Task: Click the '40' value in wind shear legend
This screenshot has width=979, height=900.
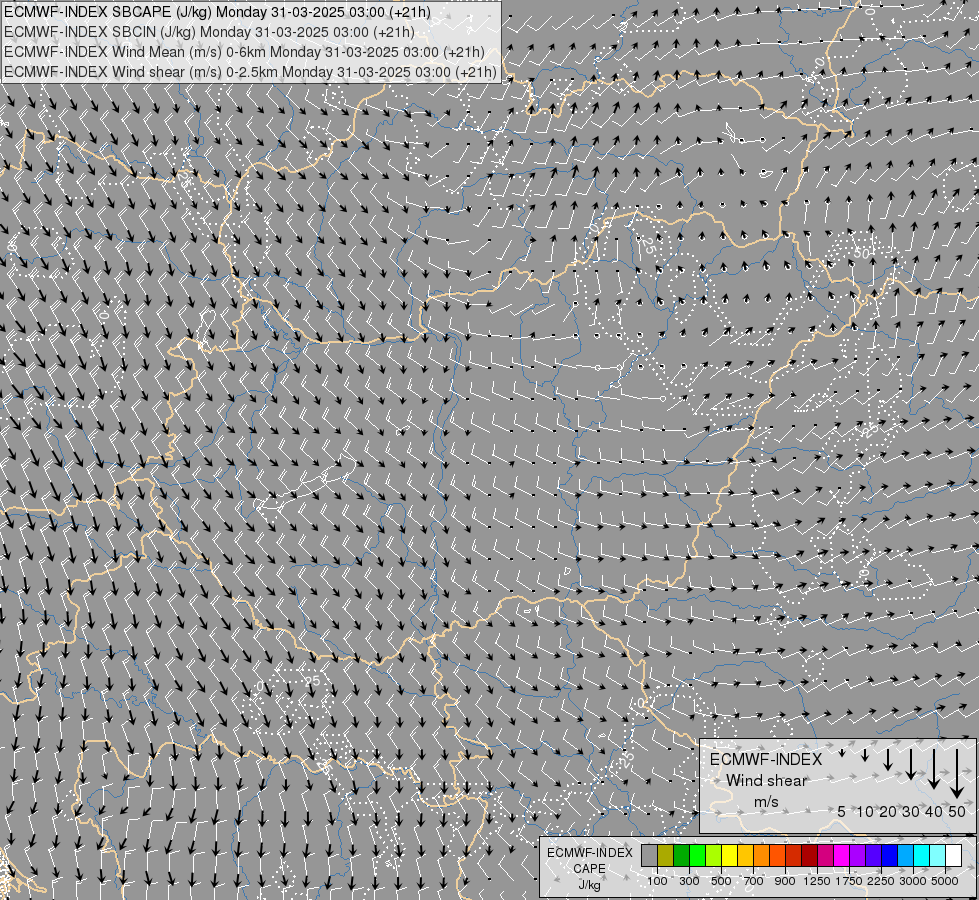Action: click(933, 811)
